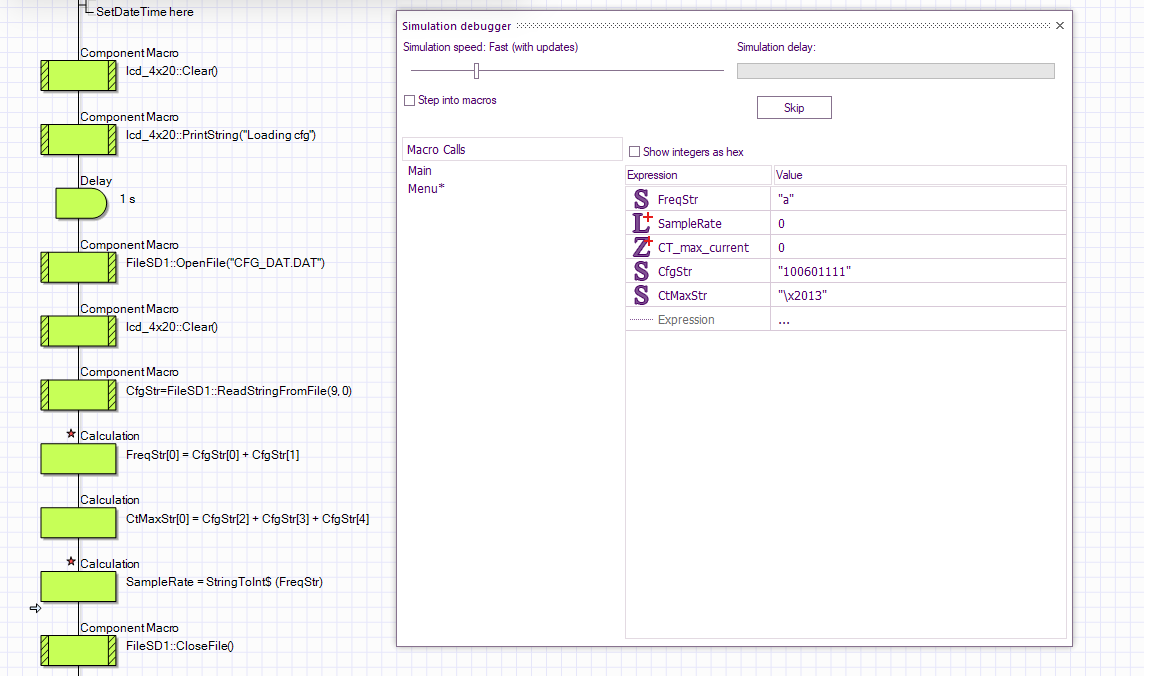Click the SampleRate value cell
Screen dimensions: 1152x676
pyautogui.click(x=918, y=223)
